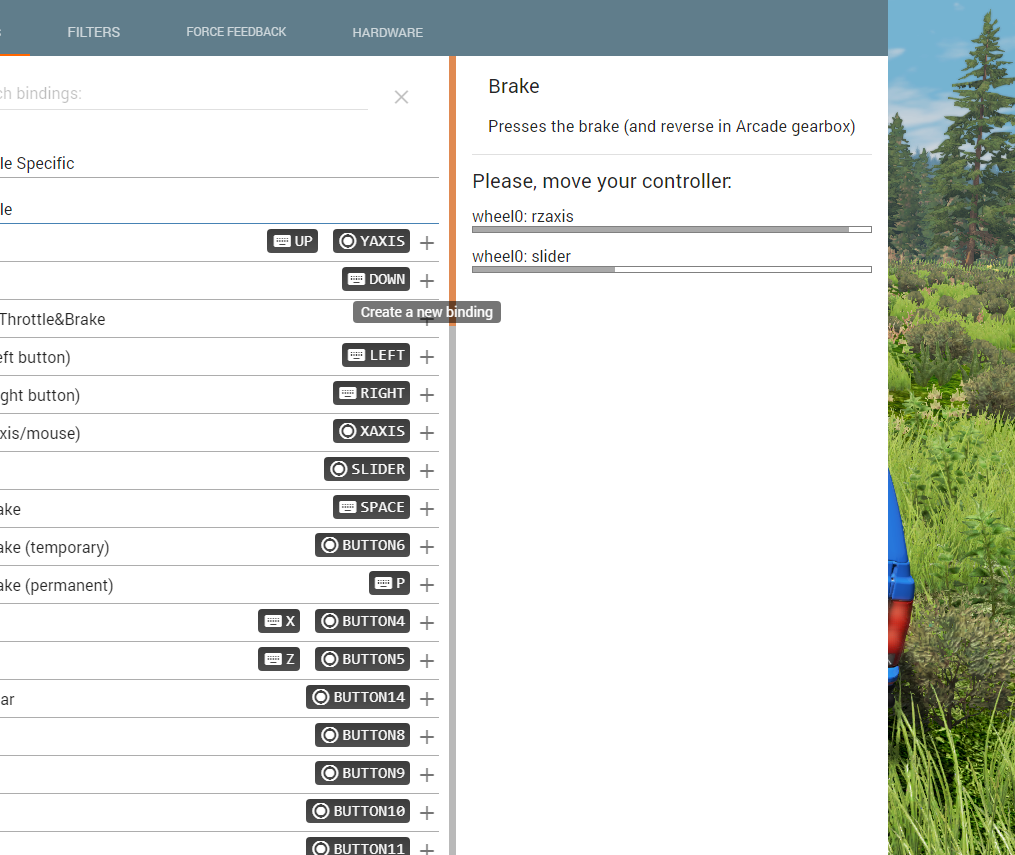Switch to the FORCE FEEDBACK tab
1015x855 pixels.
click(236, 32)
